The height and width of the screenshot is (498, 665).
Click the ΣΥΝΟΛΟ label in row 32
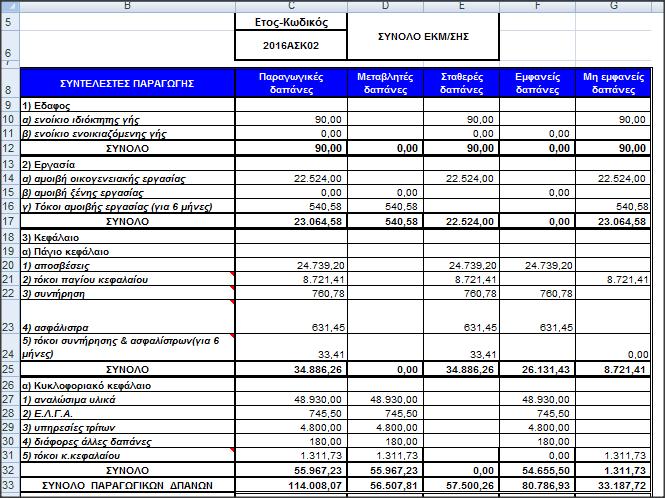[x=127, y=470]
